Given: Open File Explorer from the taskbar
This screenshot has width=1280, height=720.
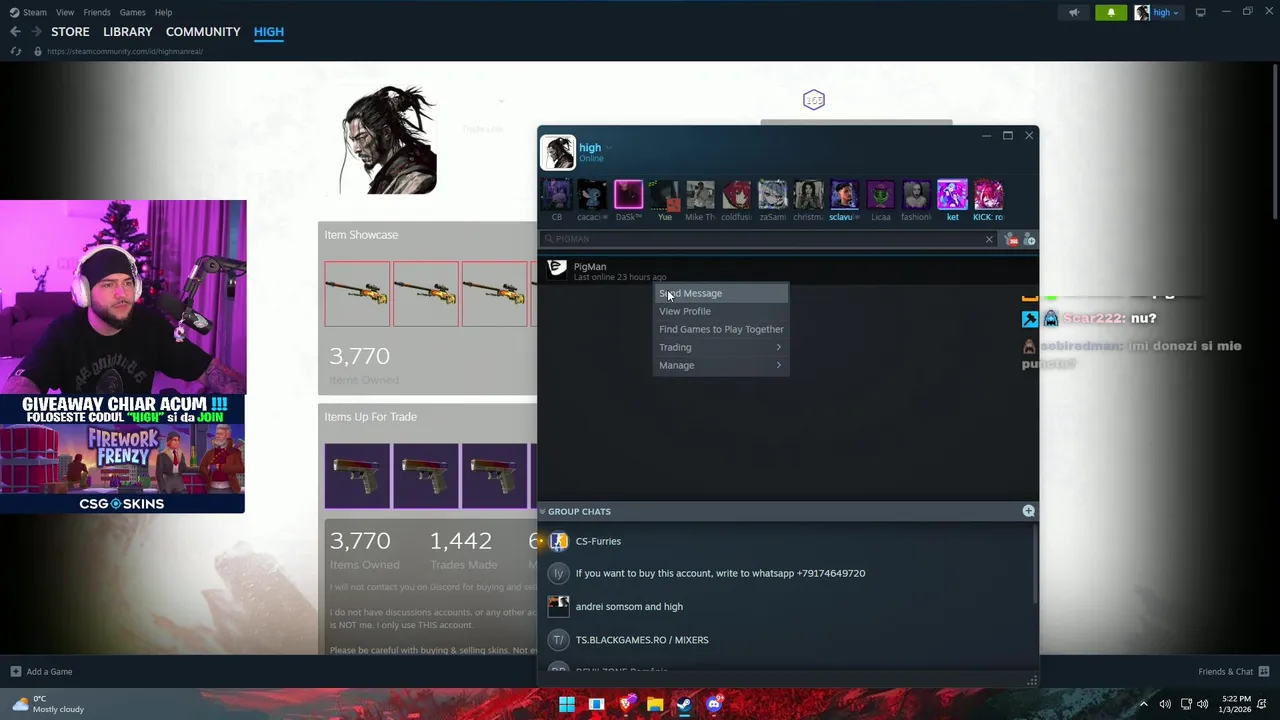Looking at the screenshot, I should [655, 705].
